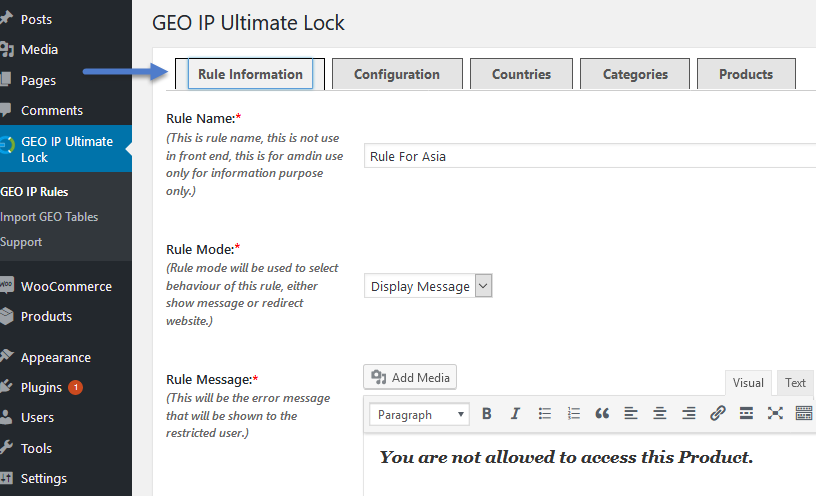Open the Categories tab
Screen dimensions: 816x496
pos(635,74)
